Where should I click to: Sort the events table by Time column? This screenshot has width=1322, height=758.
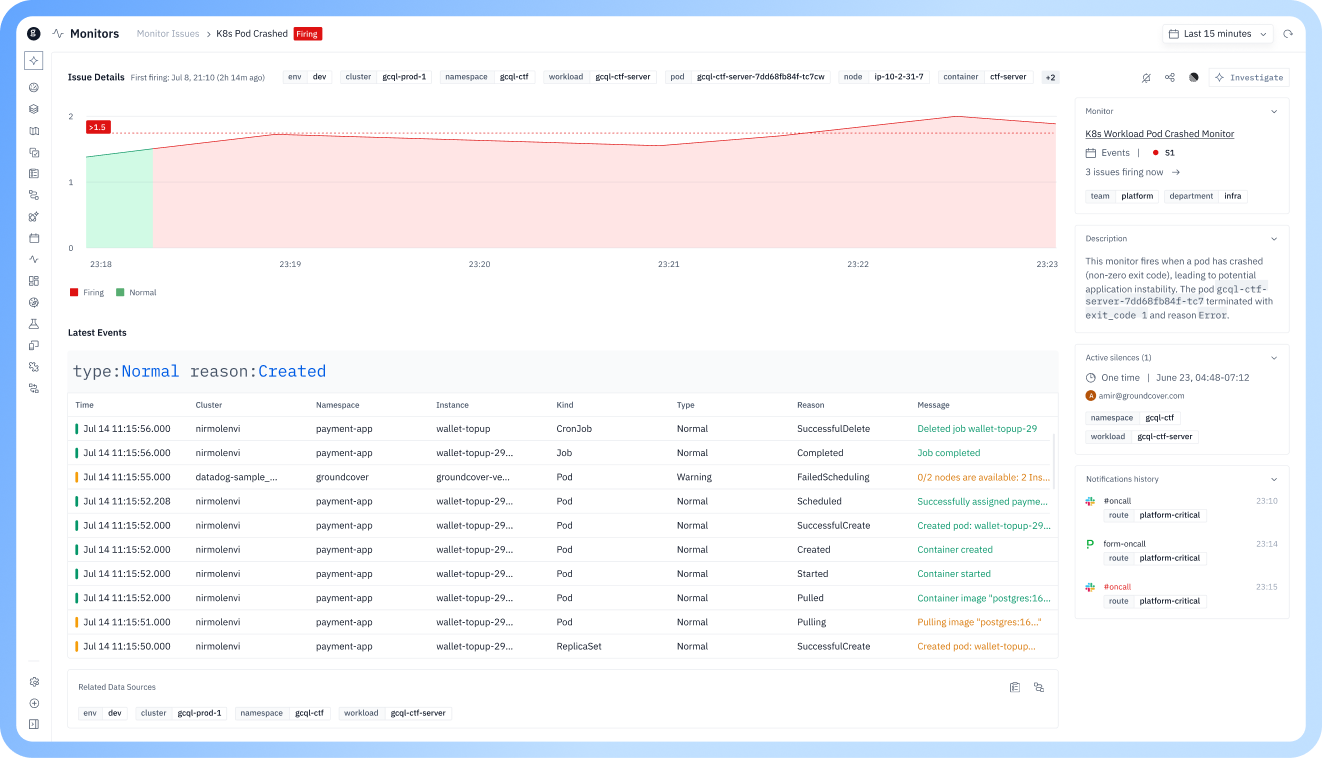pos(85,405)
